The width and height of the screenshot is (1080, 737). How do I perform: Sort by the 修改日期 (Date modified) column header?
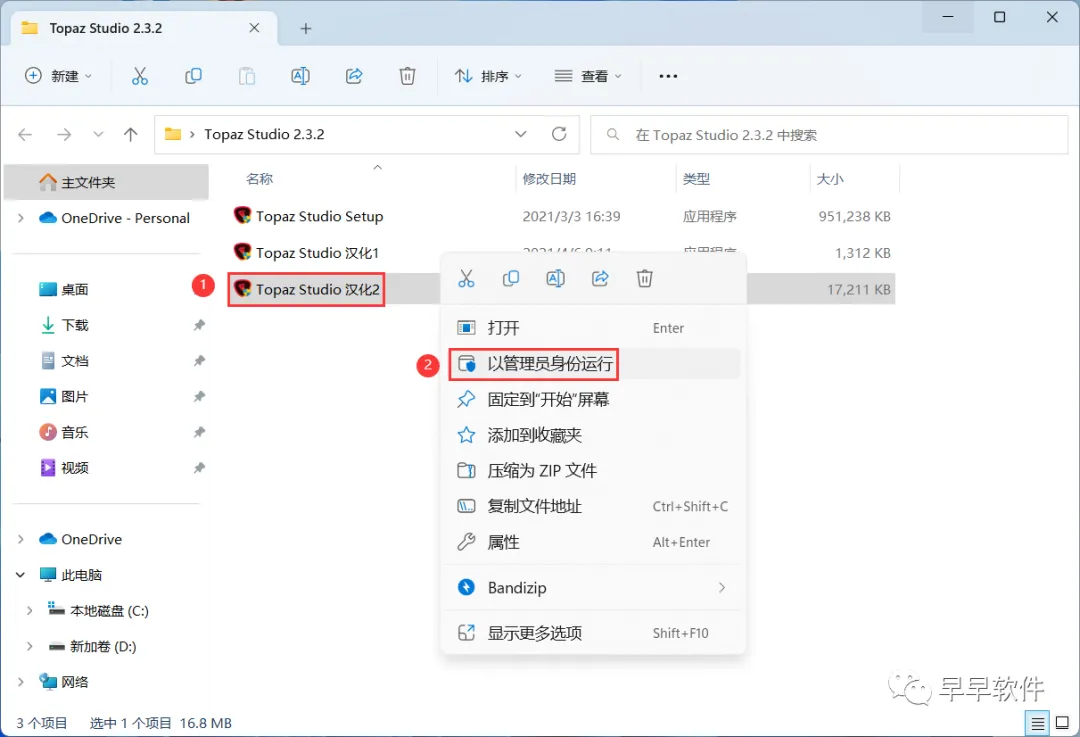pyautogui.click(x=549, y=179)
